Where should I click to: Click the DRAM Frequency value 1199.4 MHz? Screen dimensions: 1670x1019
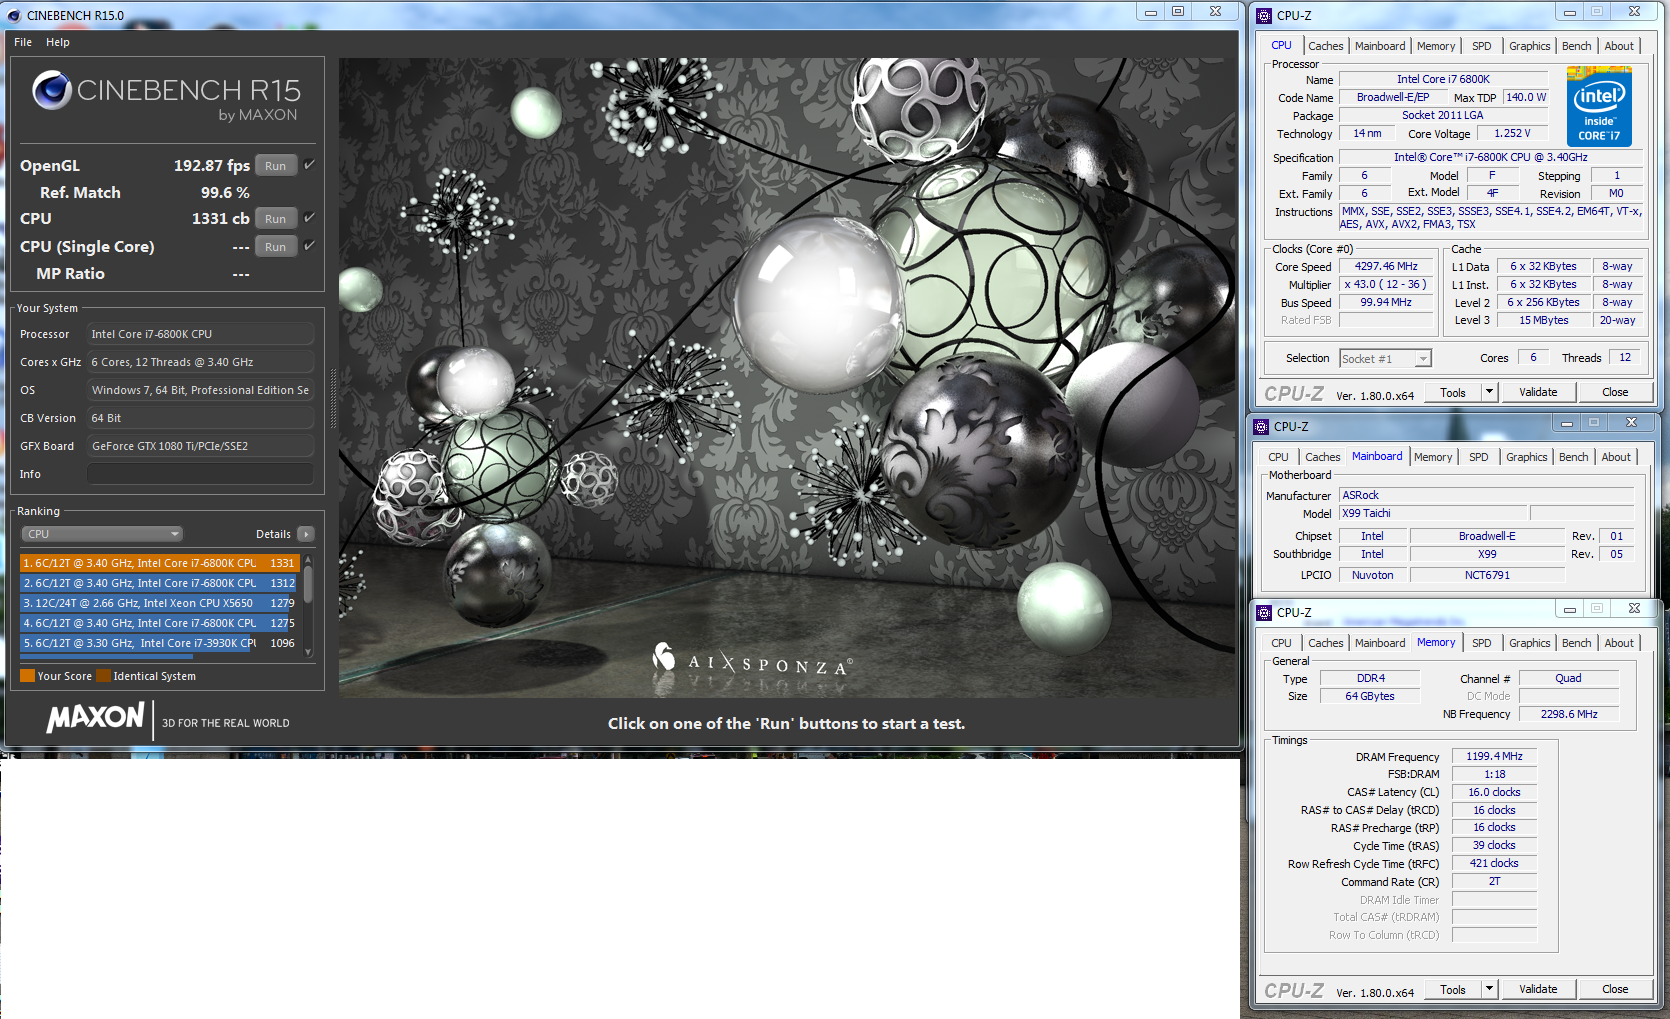[1494, 756]
